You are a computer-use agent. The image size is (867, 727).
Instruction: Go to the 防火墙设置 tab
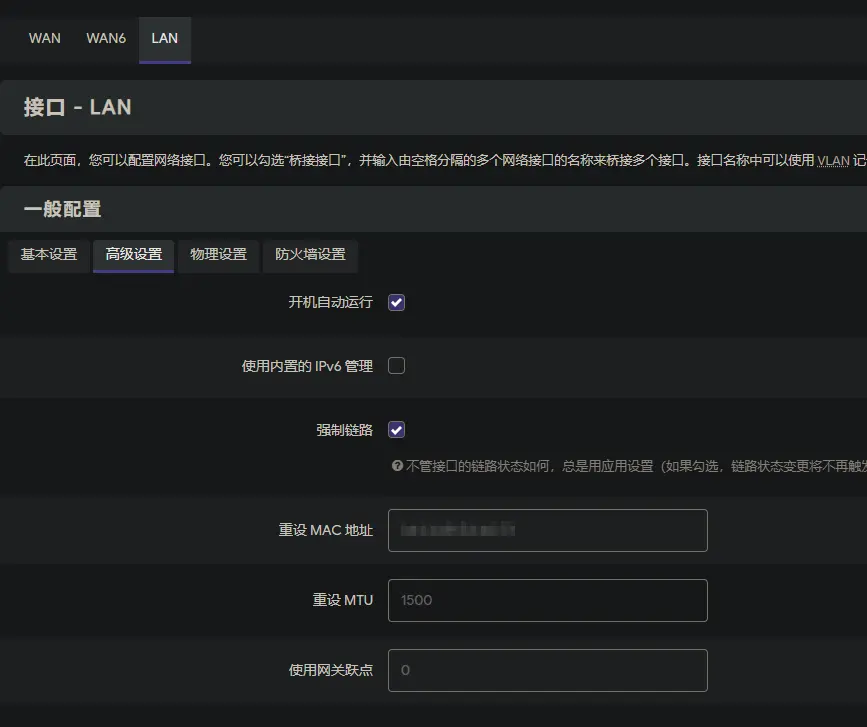[310, 255]
